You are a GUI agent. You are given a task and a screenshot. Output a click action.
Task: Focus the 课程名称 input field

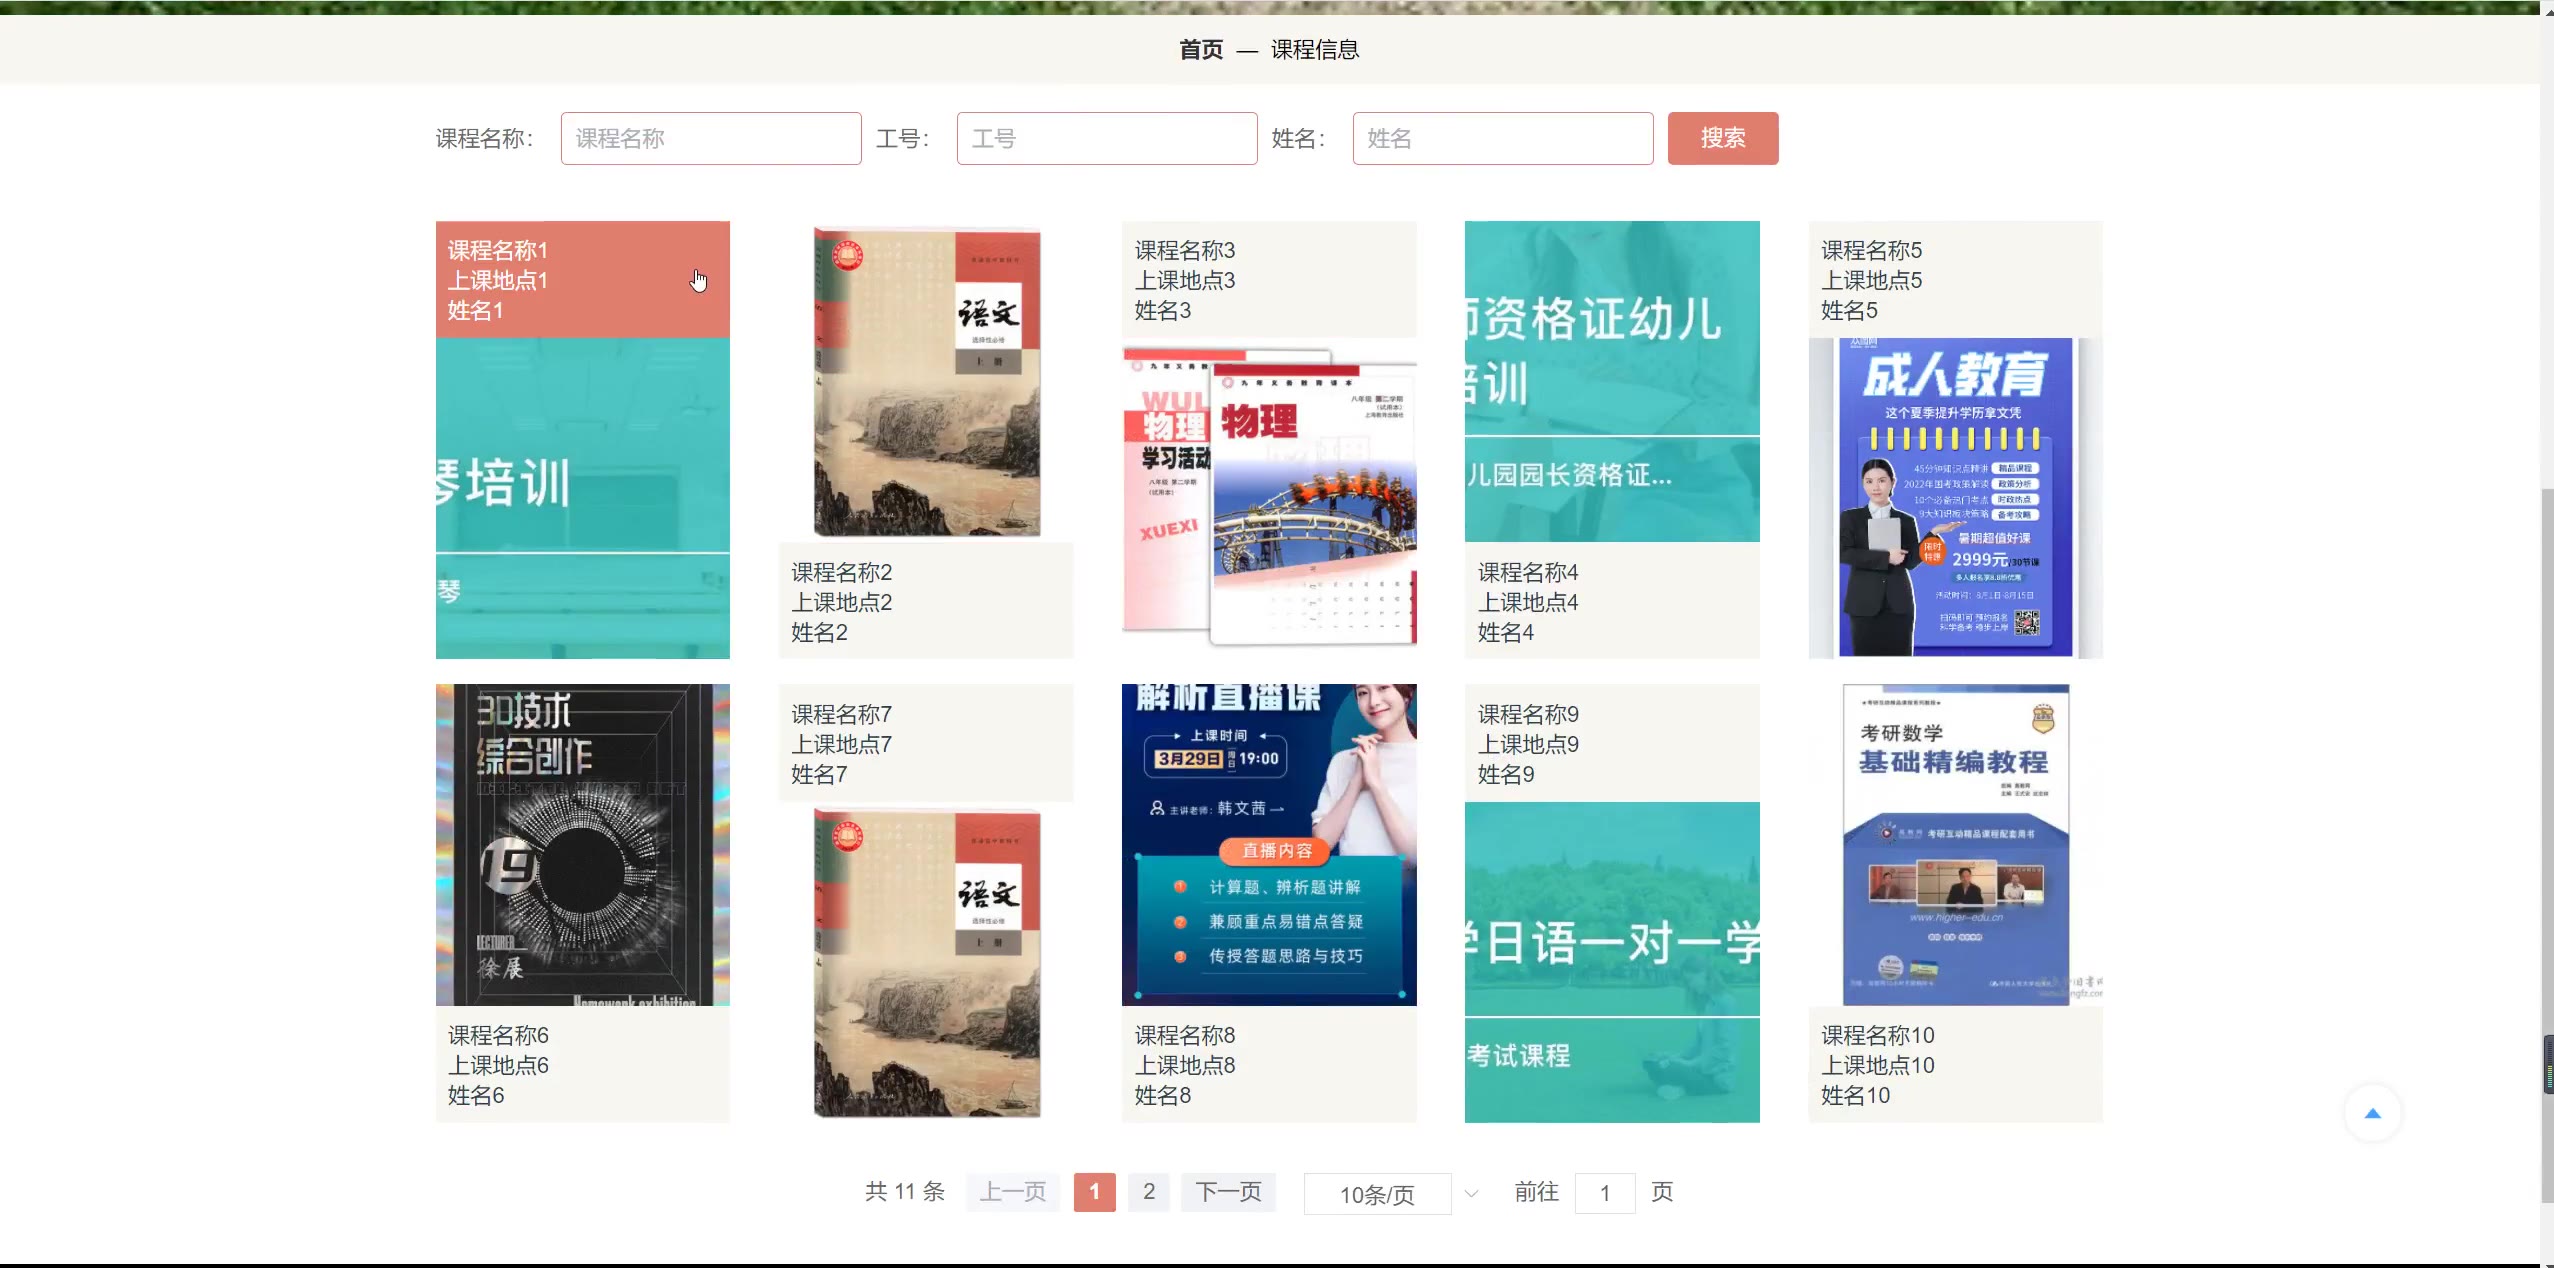click(710, 138)
